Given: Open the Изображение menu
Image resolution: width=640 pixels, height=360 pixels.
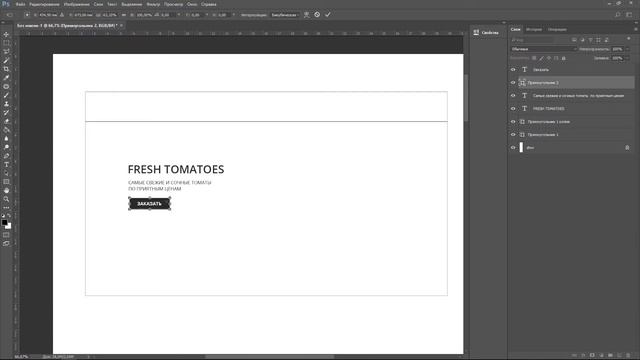Looking at the screenshot, I should 76,4.
